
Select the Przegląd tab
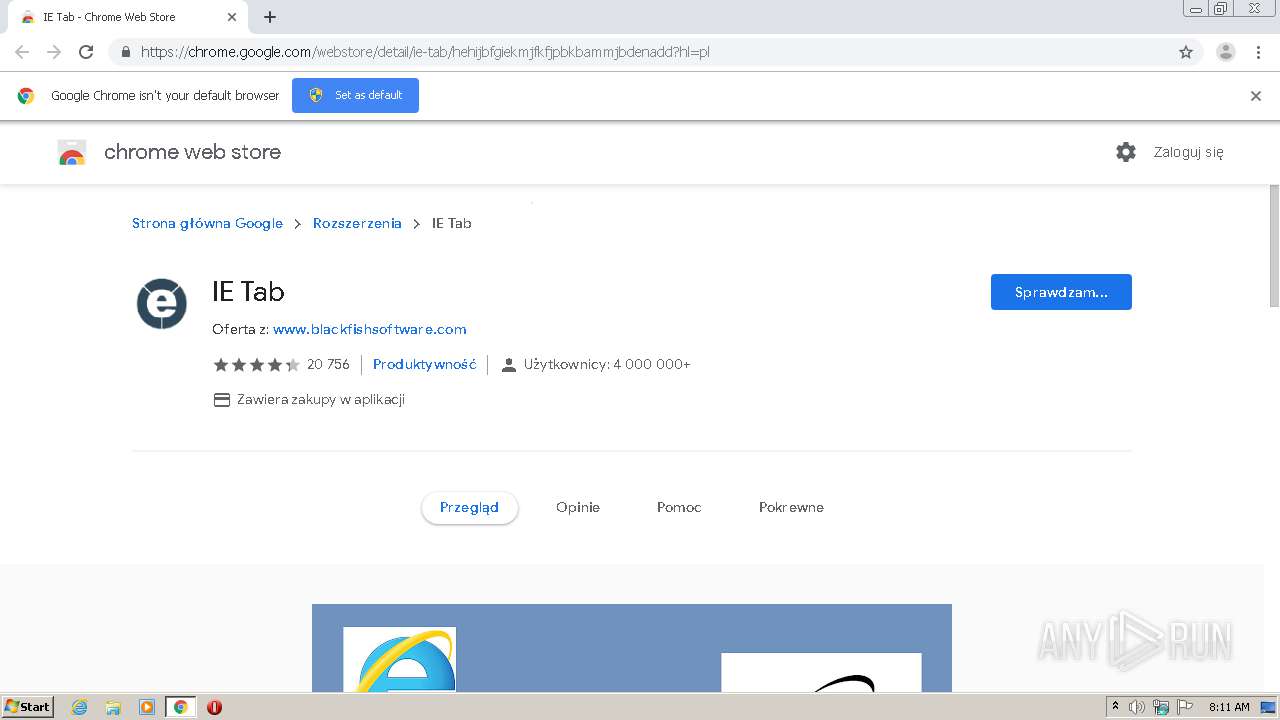click(469, 507)
